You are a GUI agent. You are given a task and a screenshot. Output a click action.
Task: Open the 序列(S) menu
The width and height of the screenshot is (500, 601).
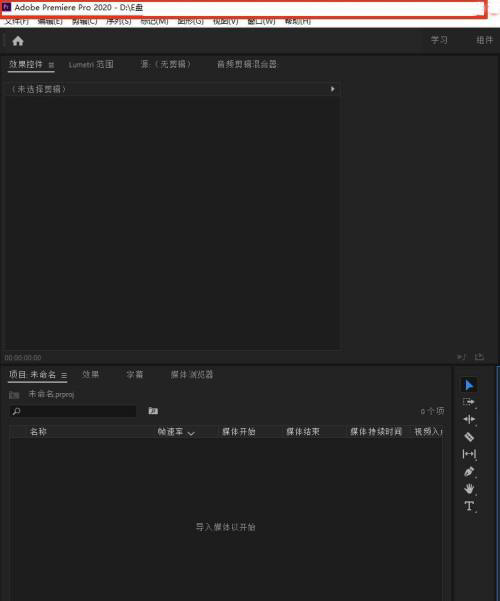[x=119, y=21]
